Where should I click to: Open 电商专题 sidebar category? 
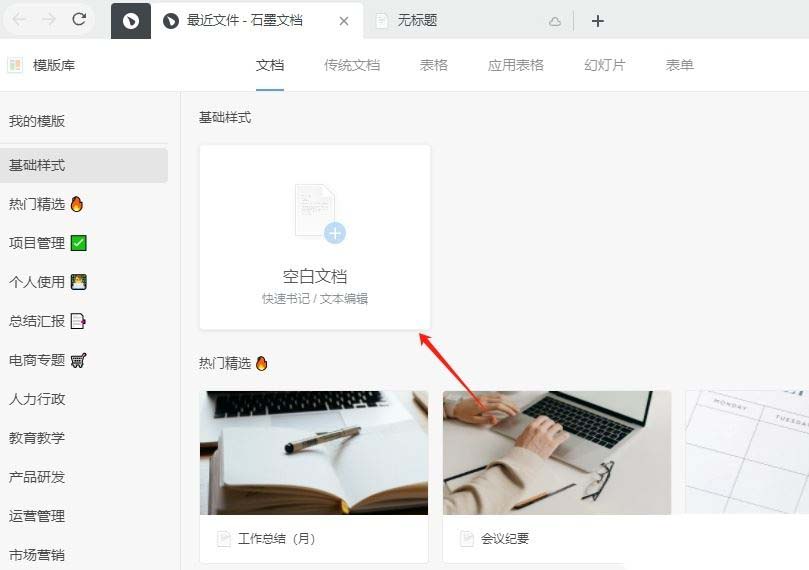point(47,360)
